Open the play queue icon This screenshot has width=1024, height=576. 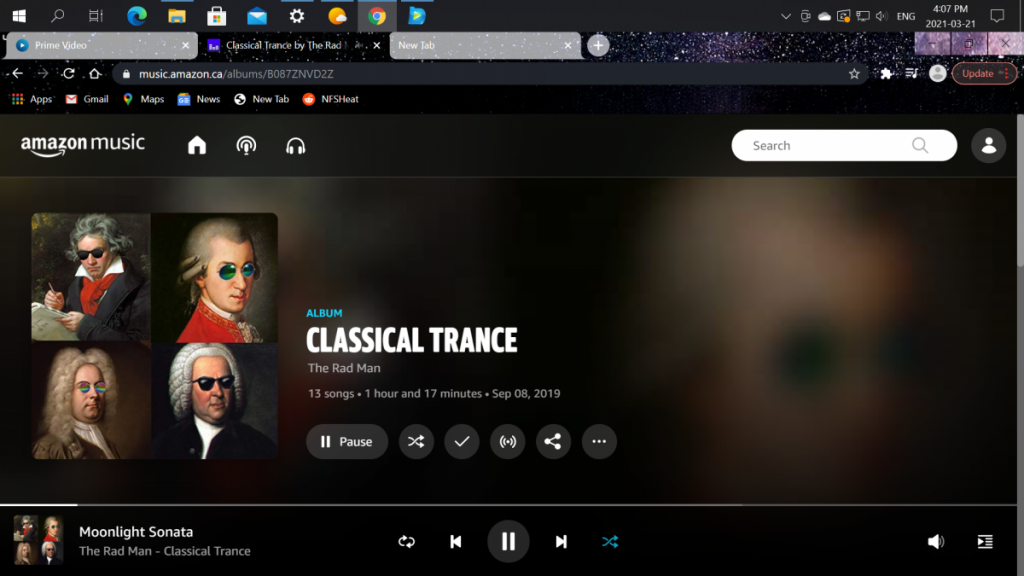985,541
